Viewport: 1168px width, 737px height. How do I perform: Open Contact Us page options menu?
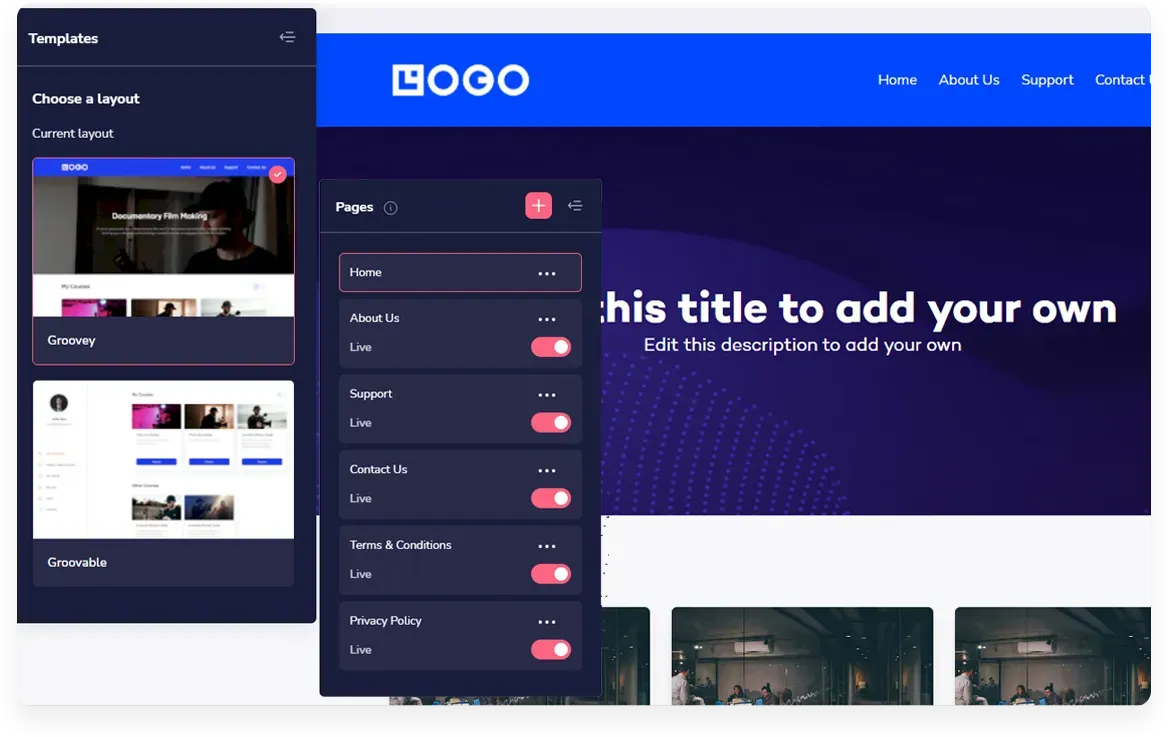tap(546, 470)
